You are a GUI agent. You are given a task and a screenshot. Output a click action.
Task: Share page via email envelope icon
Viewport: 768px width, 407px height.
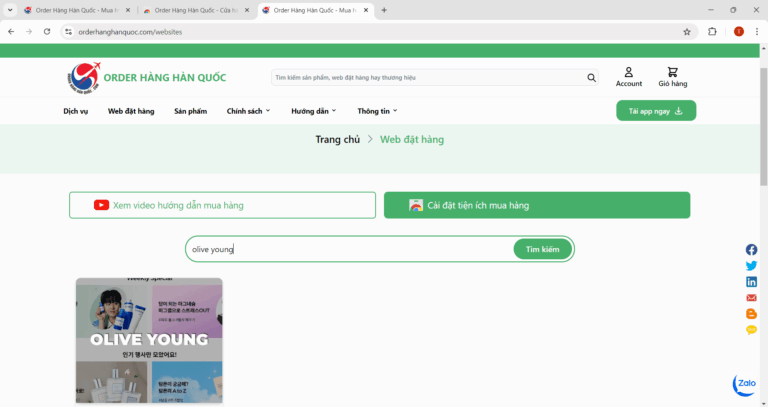coord(751,298)
